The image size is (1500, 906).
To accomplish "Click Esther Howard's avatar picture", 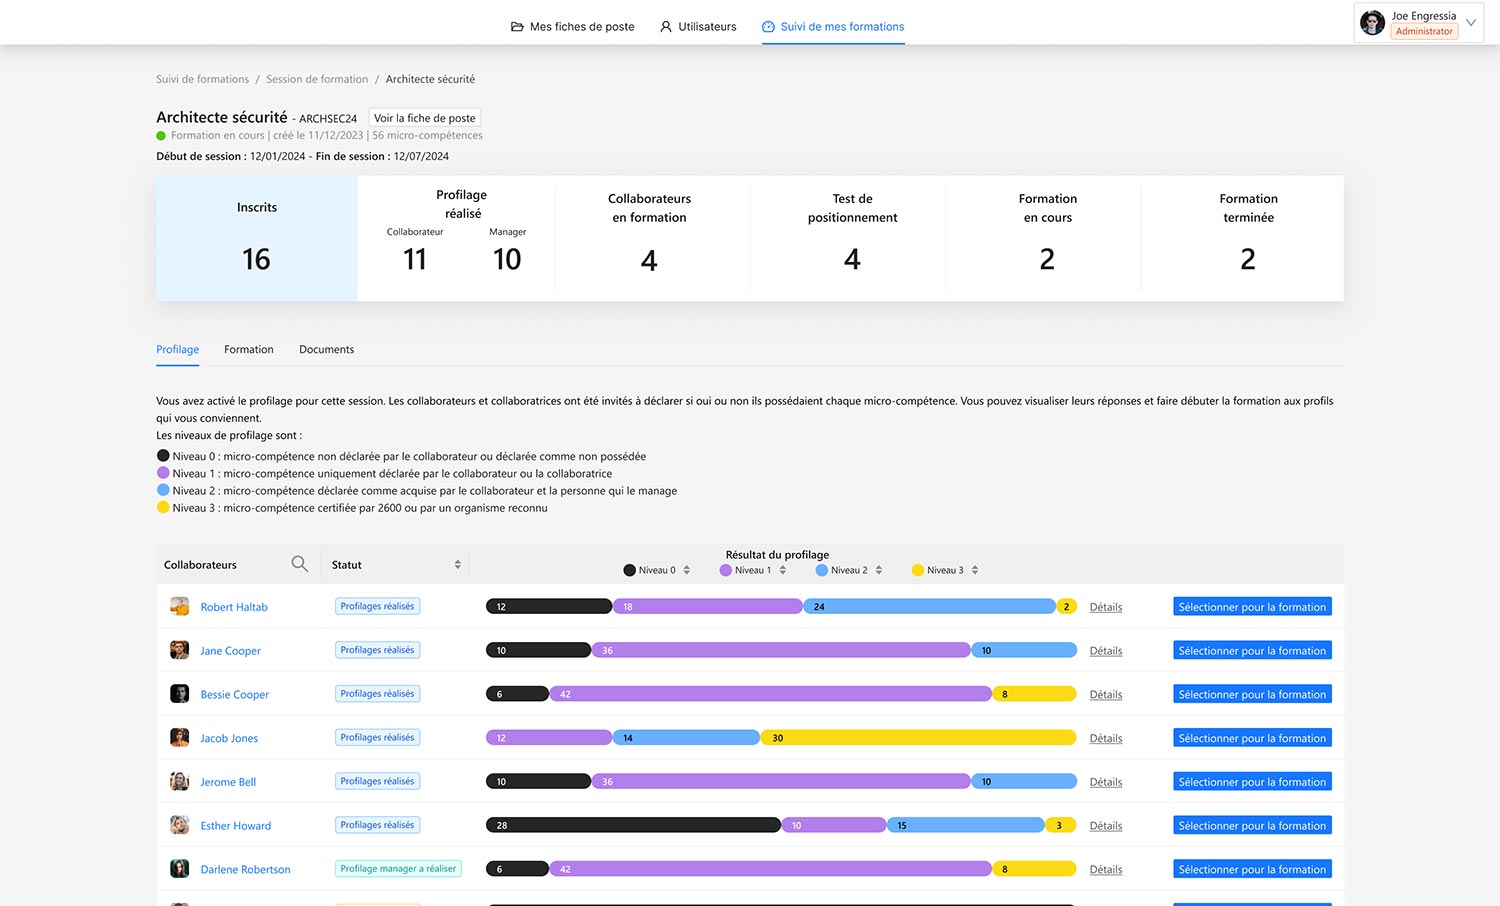I will click(180, 825).
